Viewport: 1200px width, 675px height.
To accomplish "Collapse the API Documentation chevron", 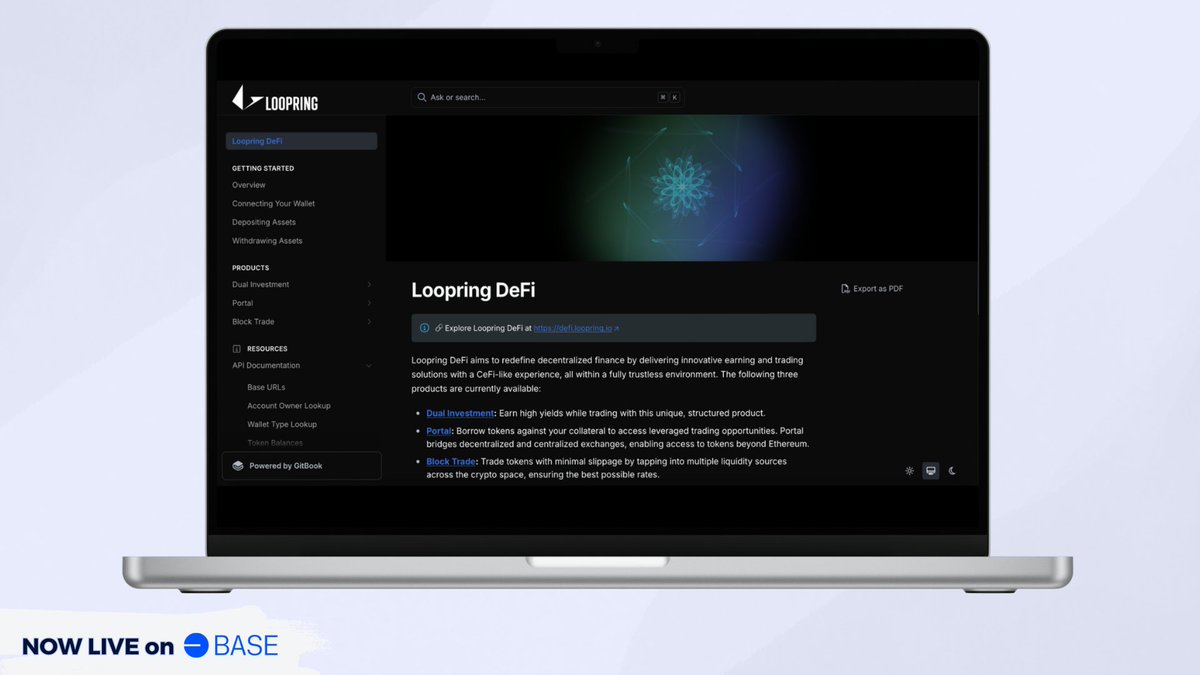I will (x=369, y=366).
